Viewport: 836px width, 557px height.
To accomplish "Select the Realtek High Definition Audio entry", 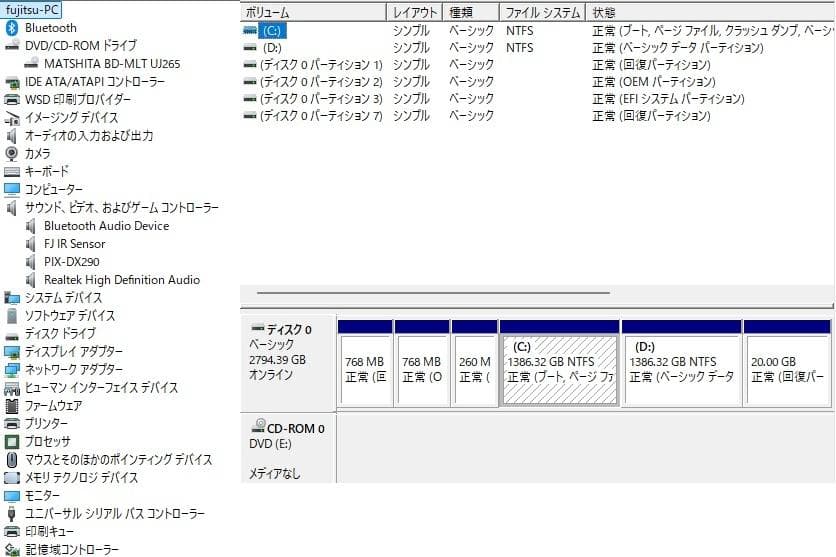I will pyautogui.click(x=122, y=280).
